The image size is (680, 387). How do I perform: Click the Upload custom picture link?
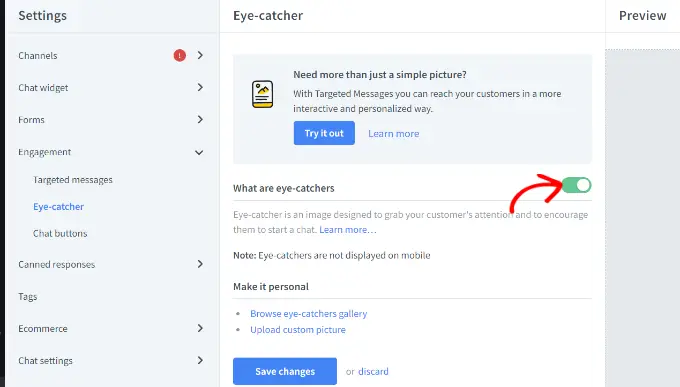click(298, 330)
